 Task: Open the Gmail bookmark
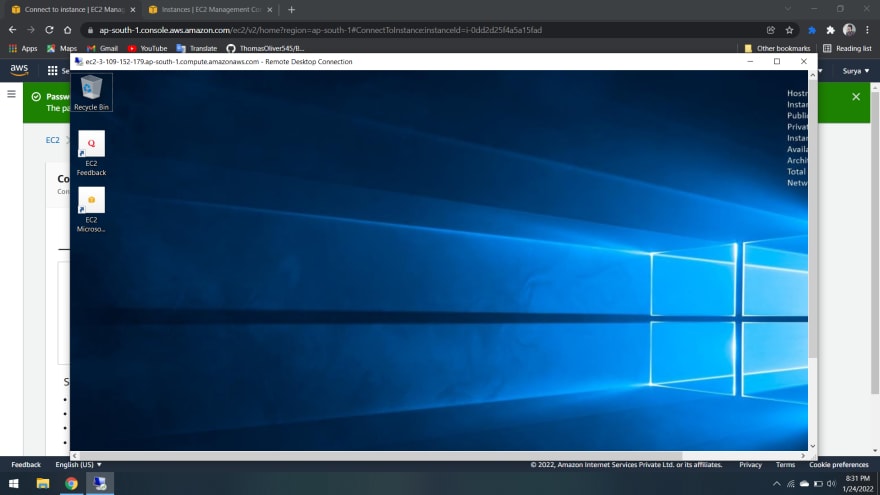[103, 48]
